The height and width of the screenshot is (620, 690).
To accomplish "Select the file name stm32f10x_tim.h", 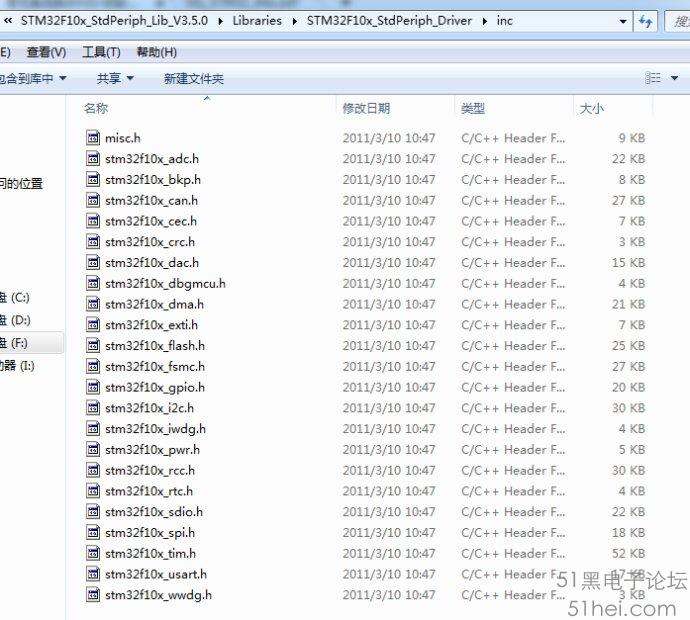I will [x=150, y=553].
